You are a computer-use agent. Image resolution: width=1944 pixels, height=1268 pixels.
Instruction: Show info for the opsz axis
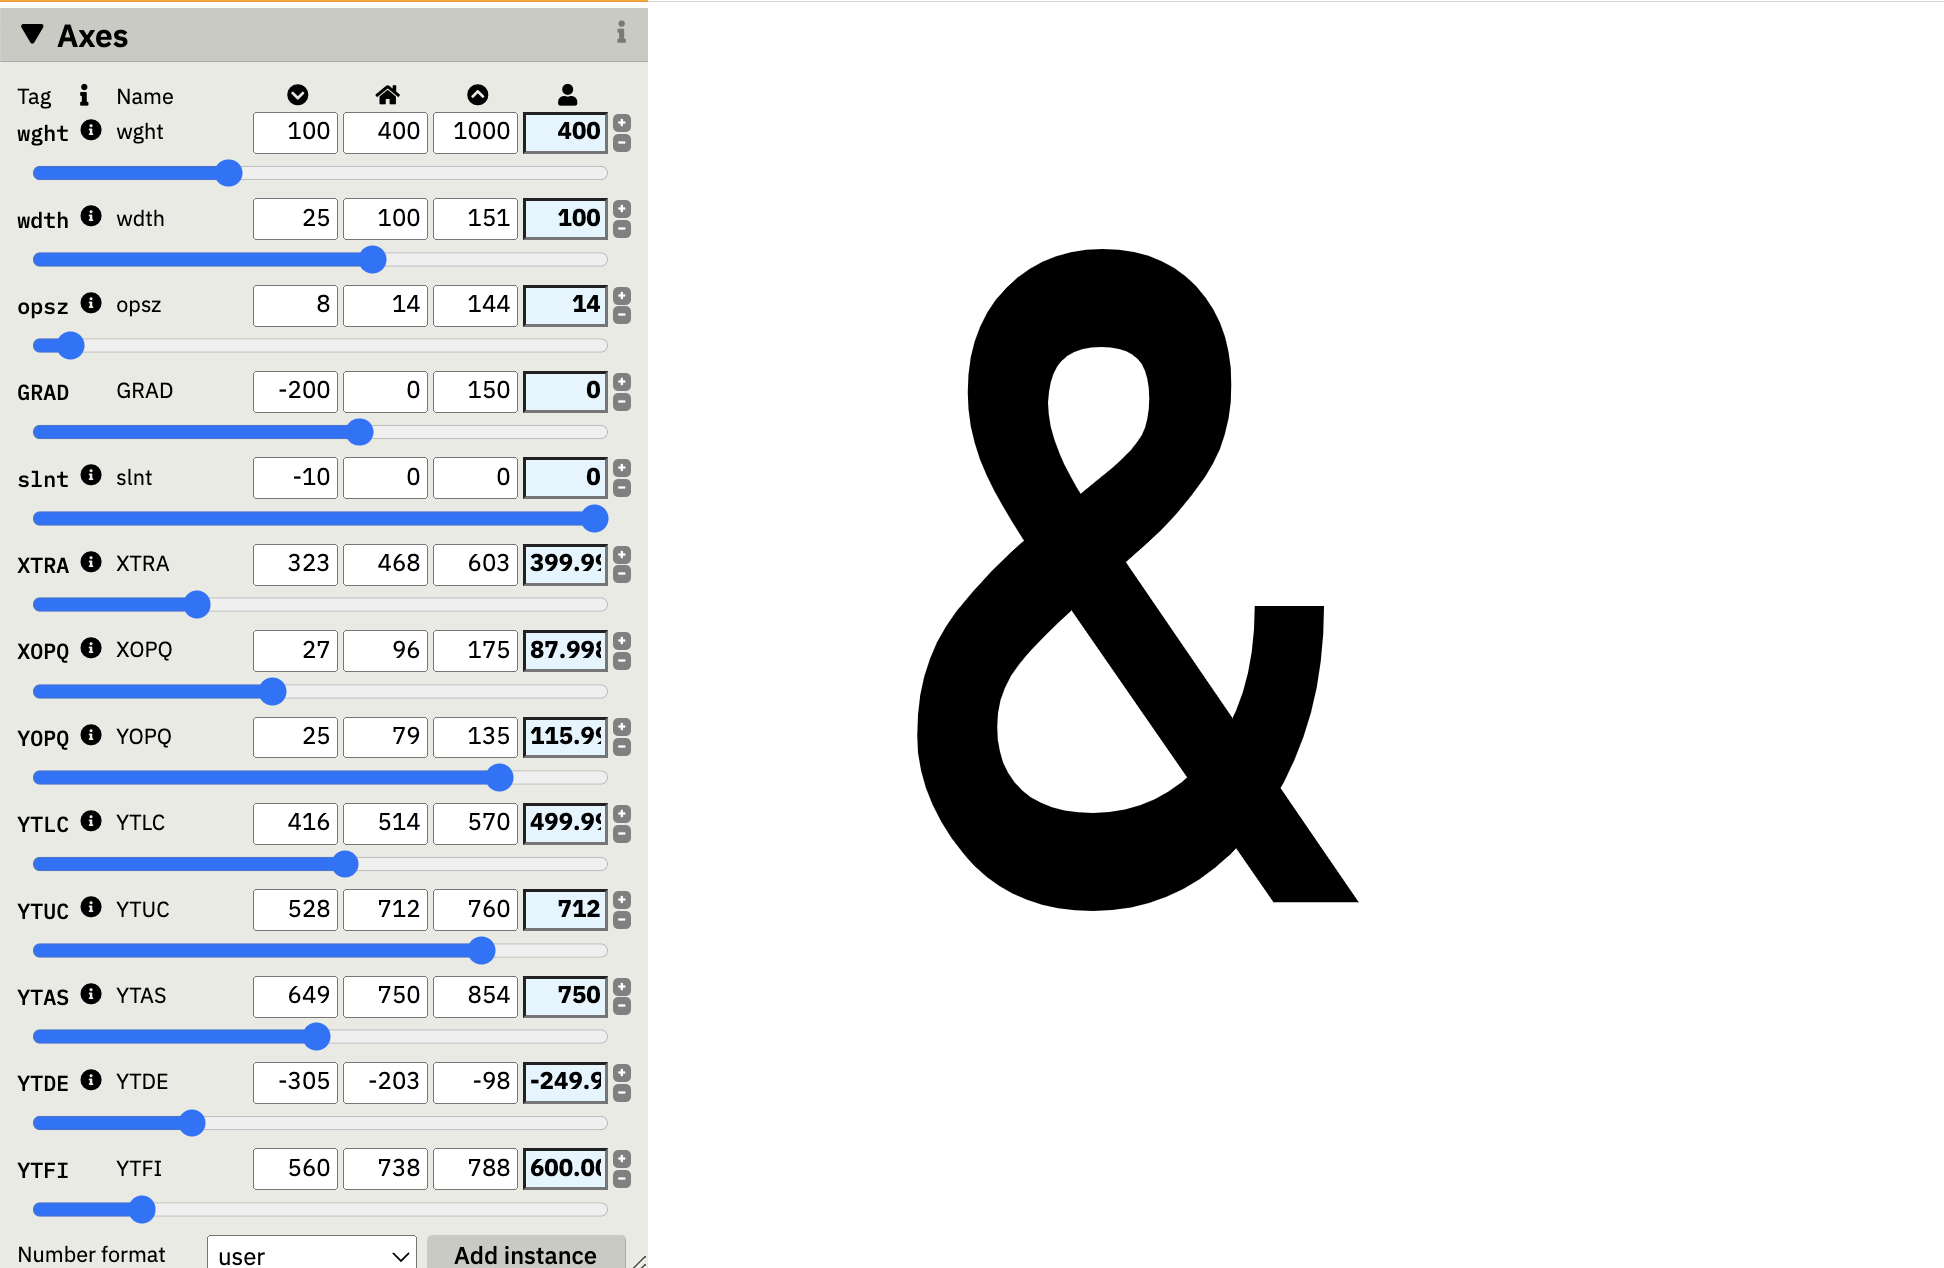tap(91, 303)
